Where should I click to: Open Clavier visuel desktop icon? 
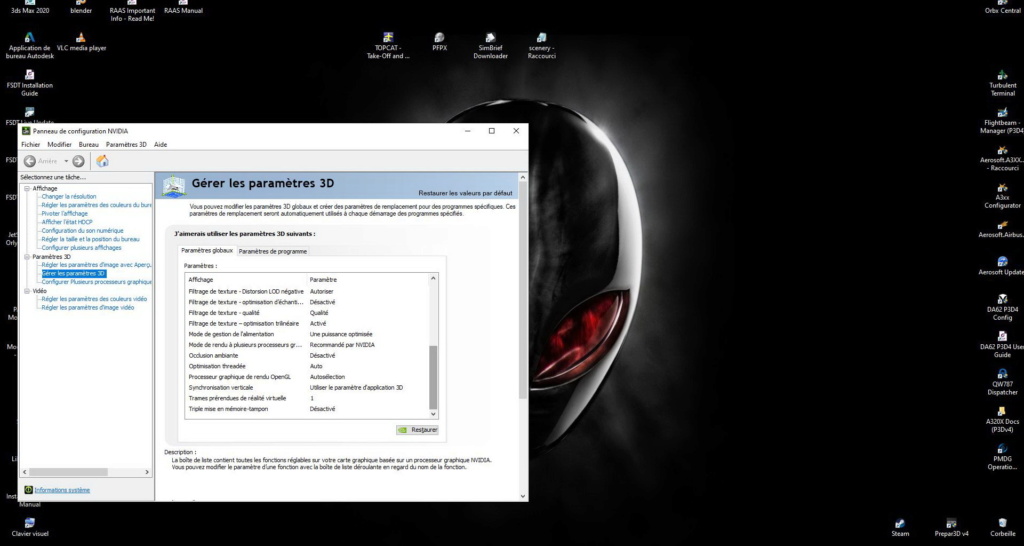click(29, 528)
